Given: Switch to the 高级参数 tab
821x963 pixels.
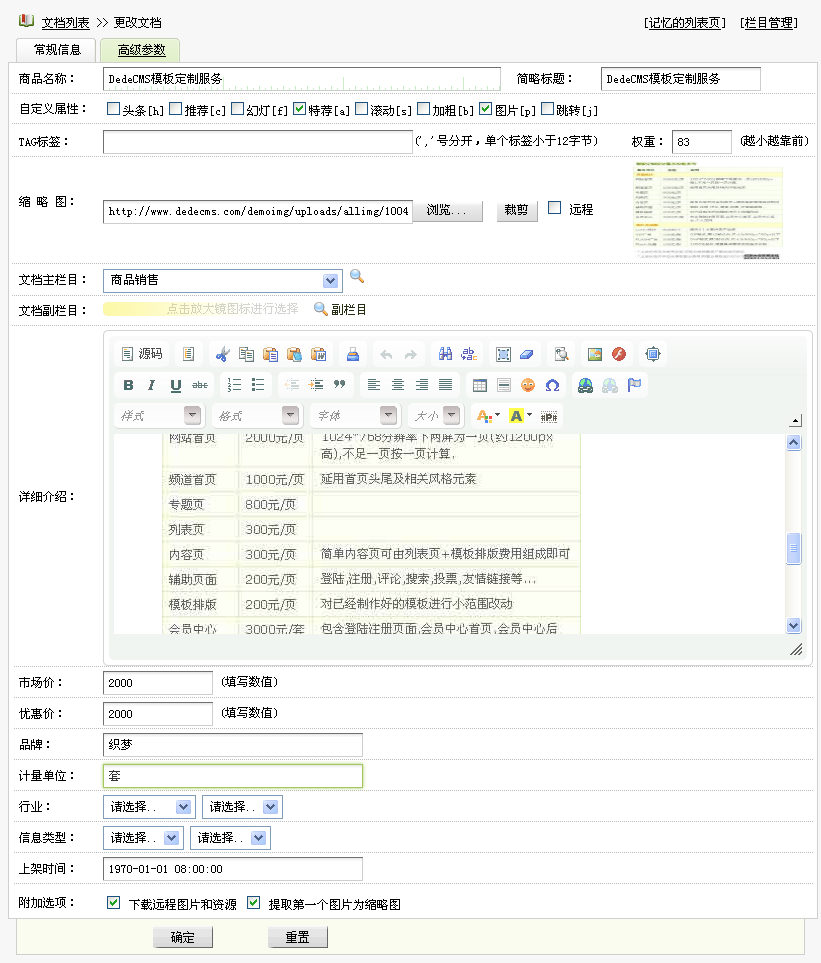Looking at the screenshot, I should pos(141,50).
